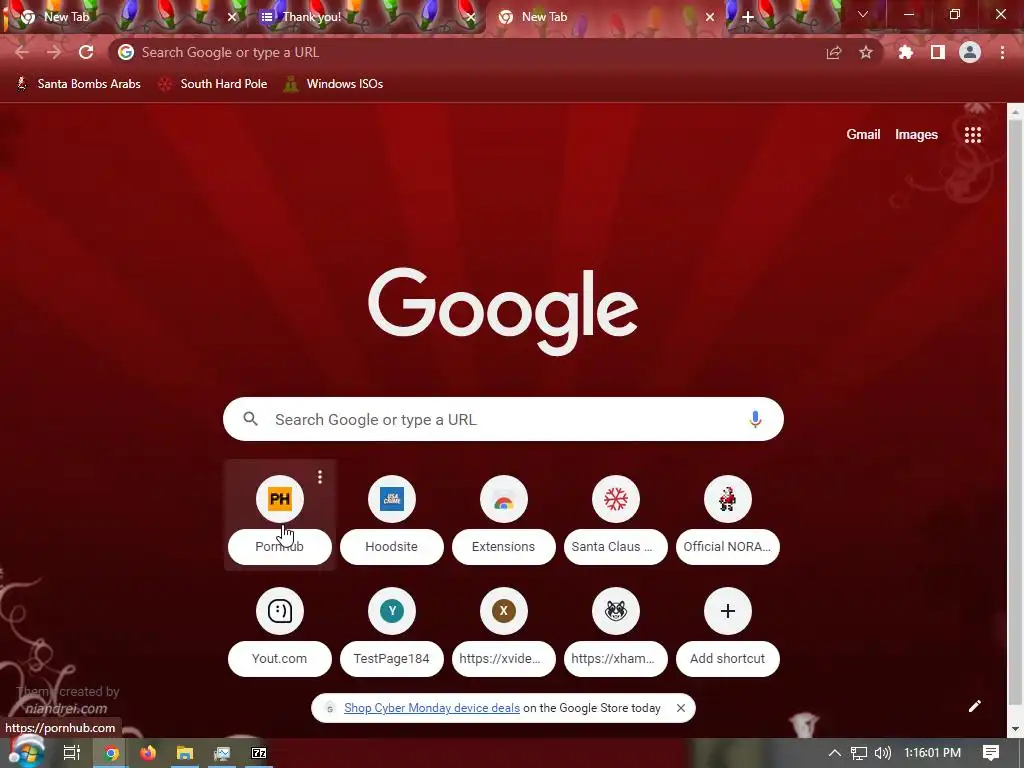
Task: Toggle the side panel icon
Action: click(938, 52)
